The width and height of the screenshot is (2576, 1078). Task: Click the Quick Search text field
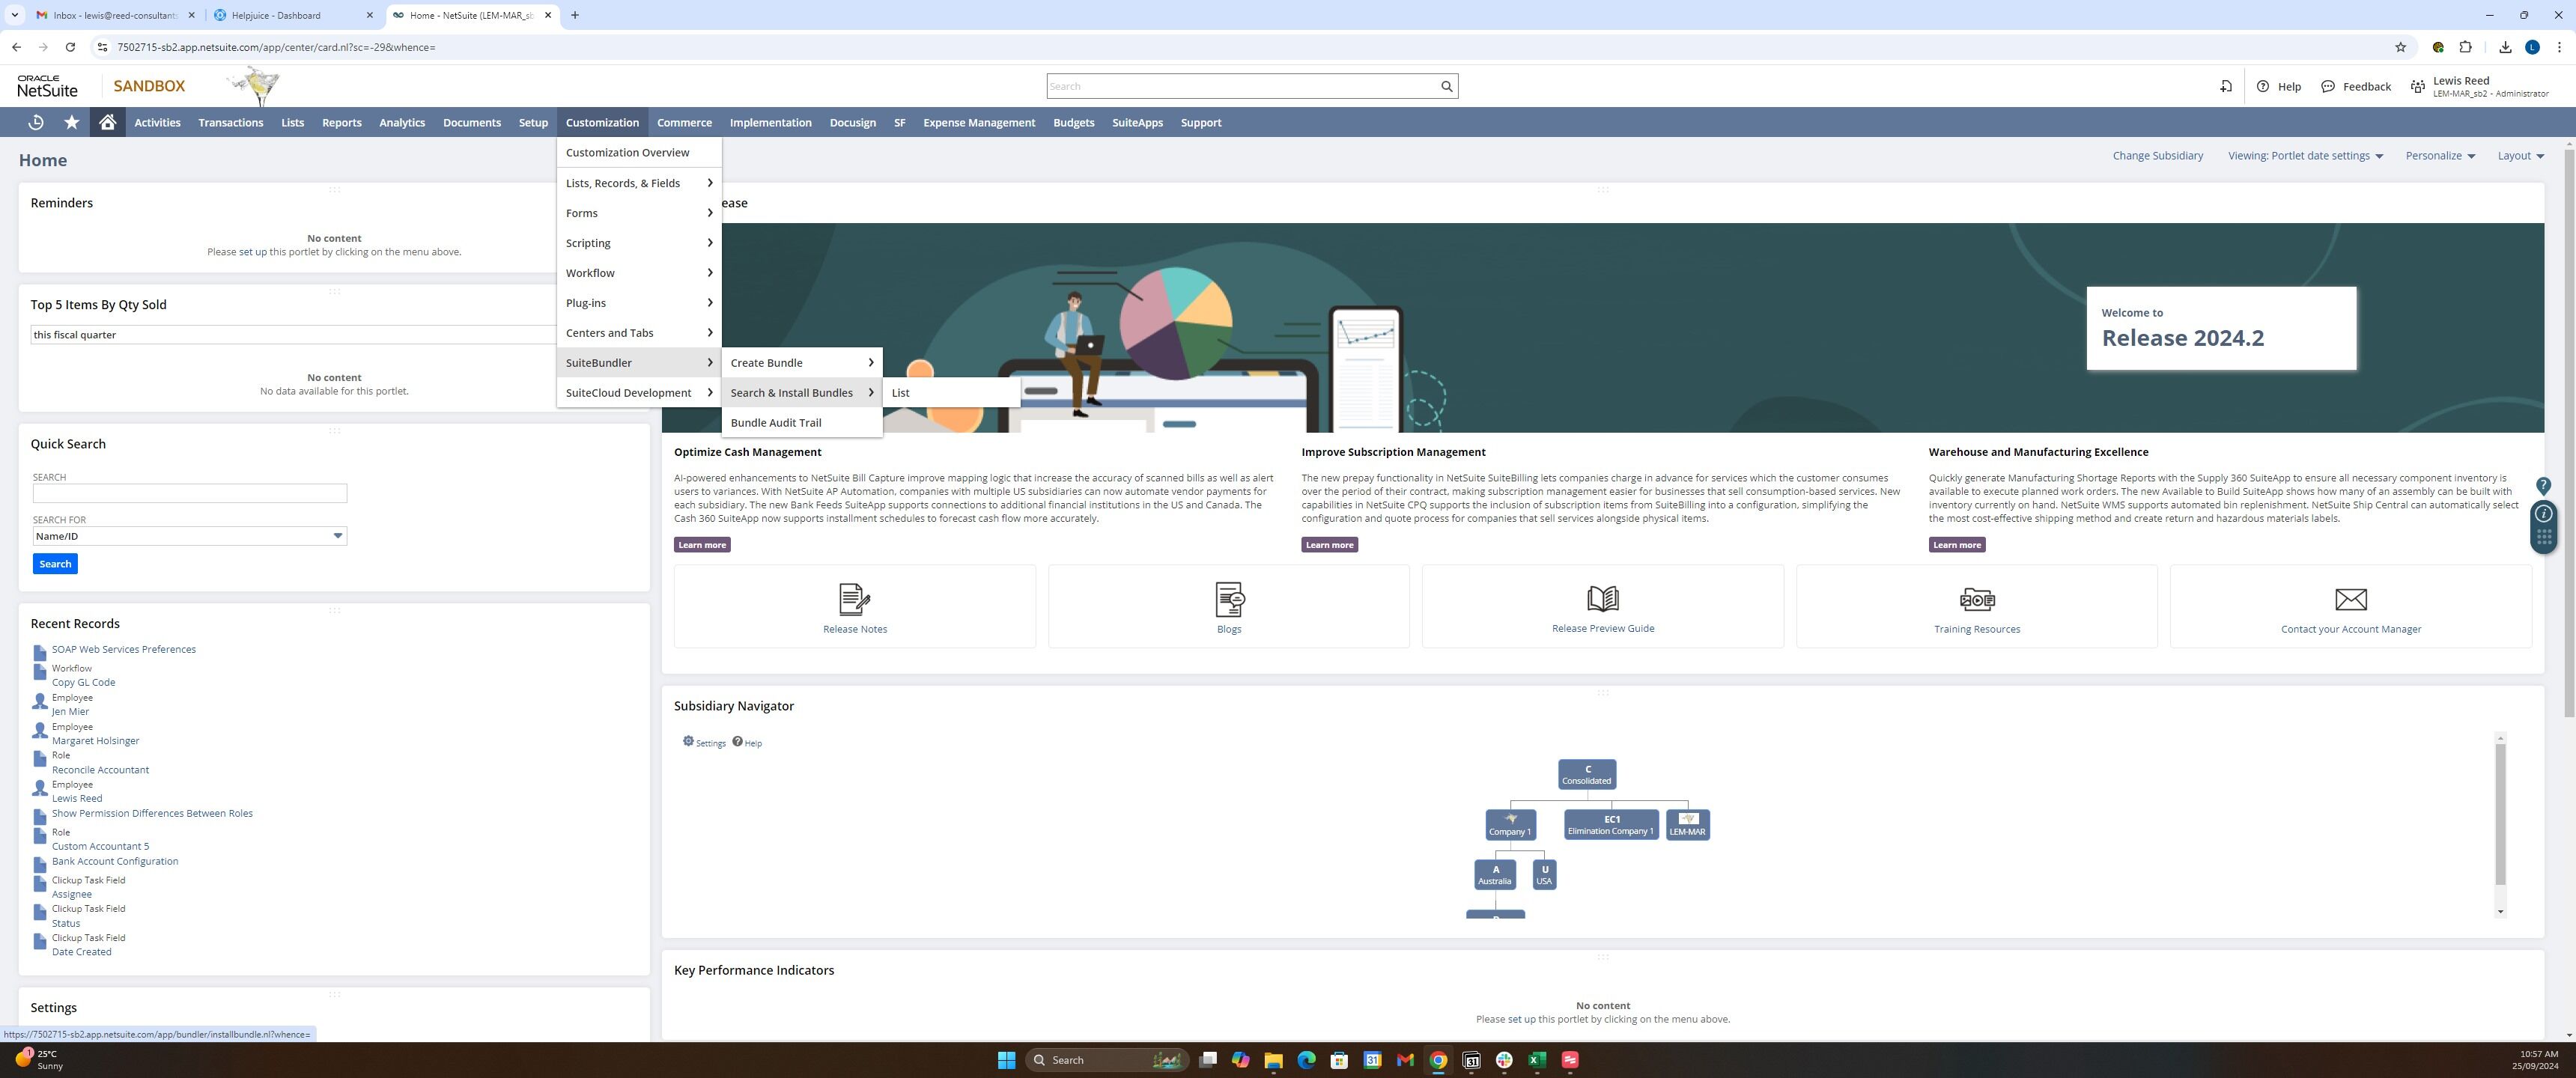click(189, 493)
